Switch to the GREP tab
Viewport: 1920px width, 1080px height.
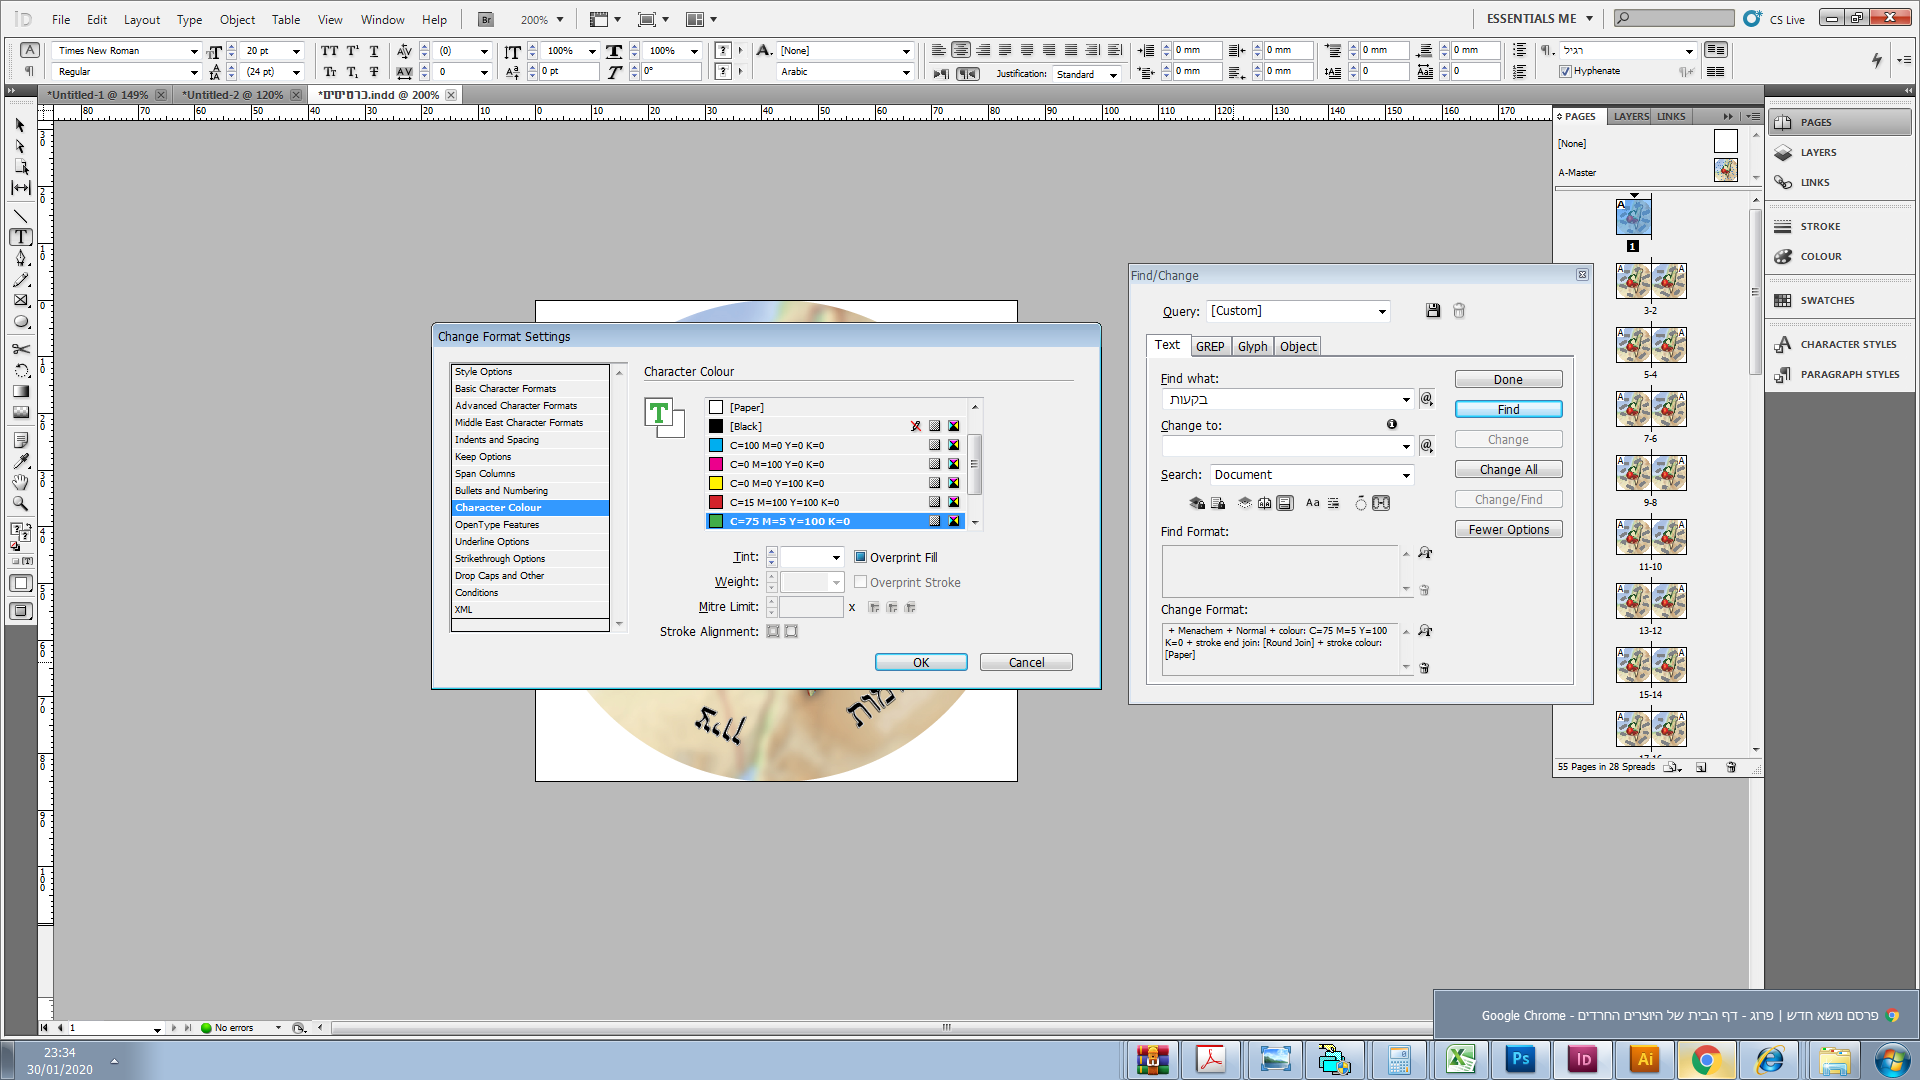[x=1209, y=346]
